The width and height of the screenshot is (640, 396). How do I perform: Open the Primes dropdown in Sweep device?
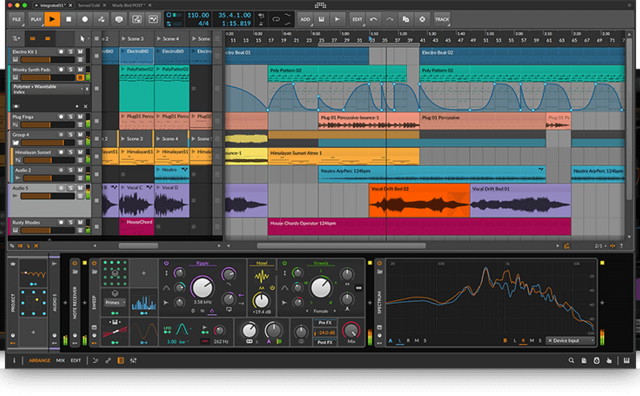[115, 303]
